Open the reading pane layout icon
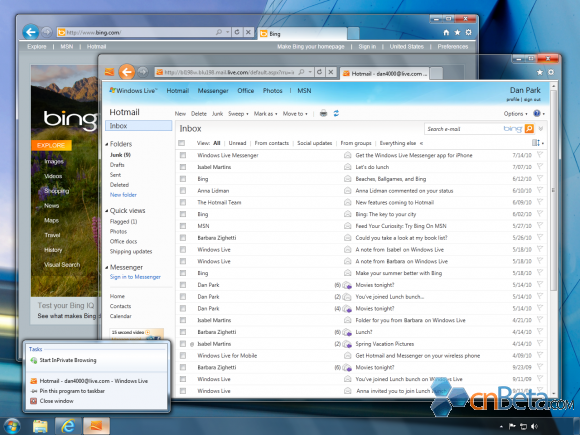Viewport: 580px width, 435px height. 536,143
